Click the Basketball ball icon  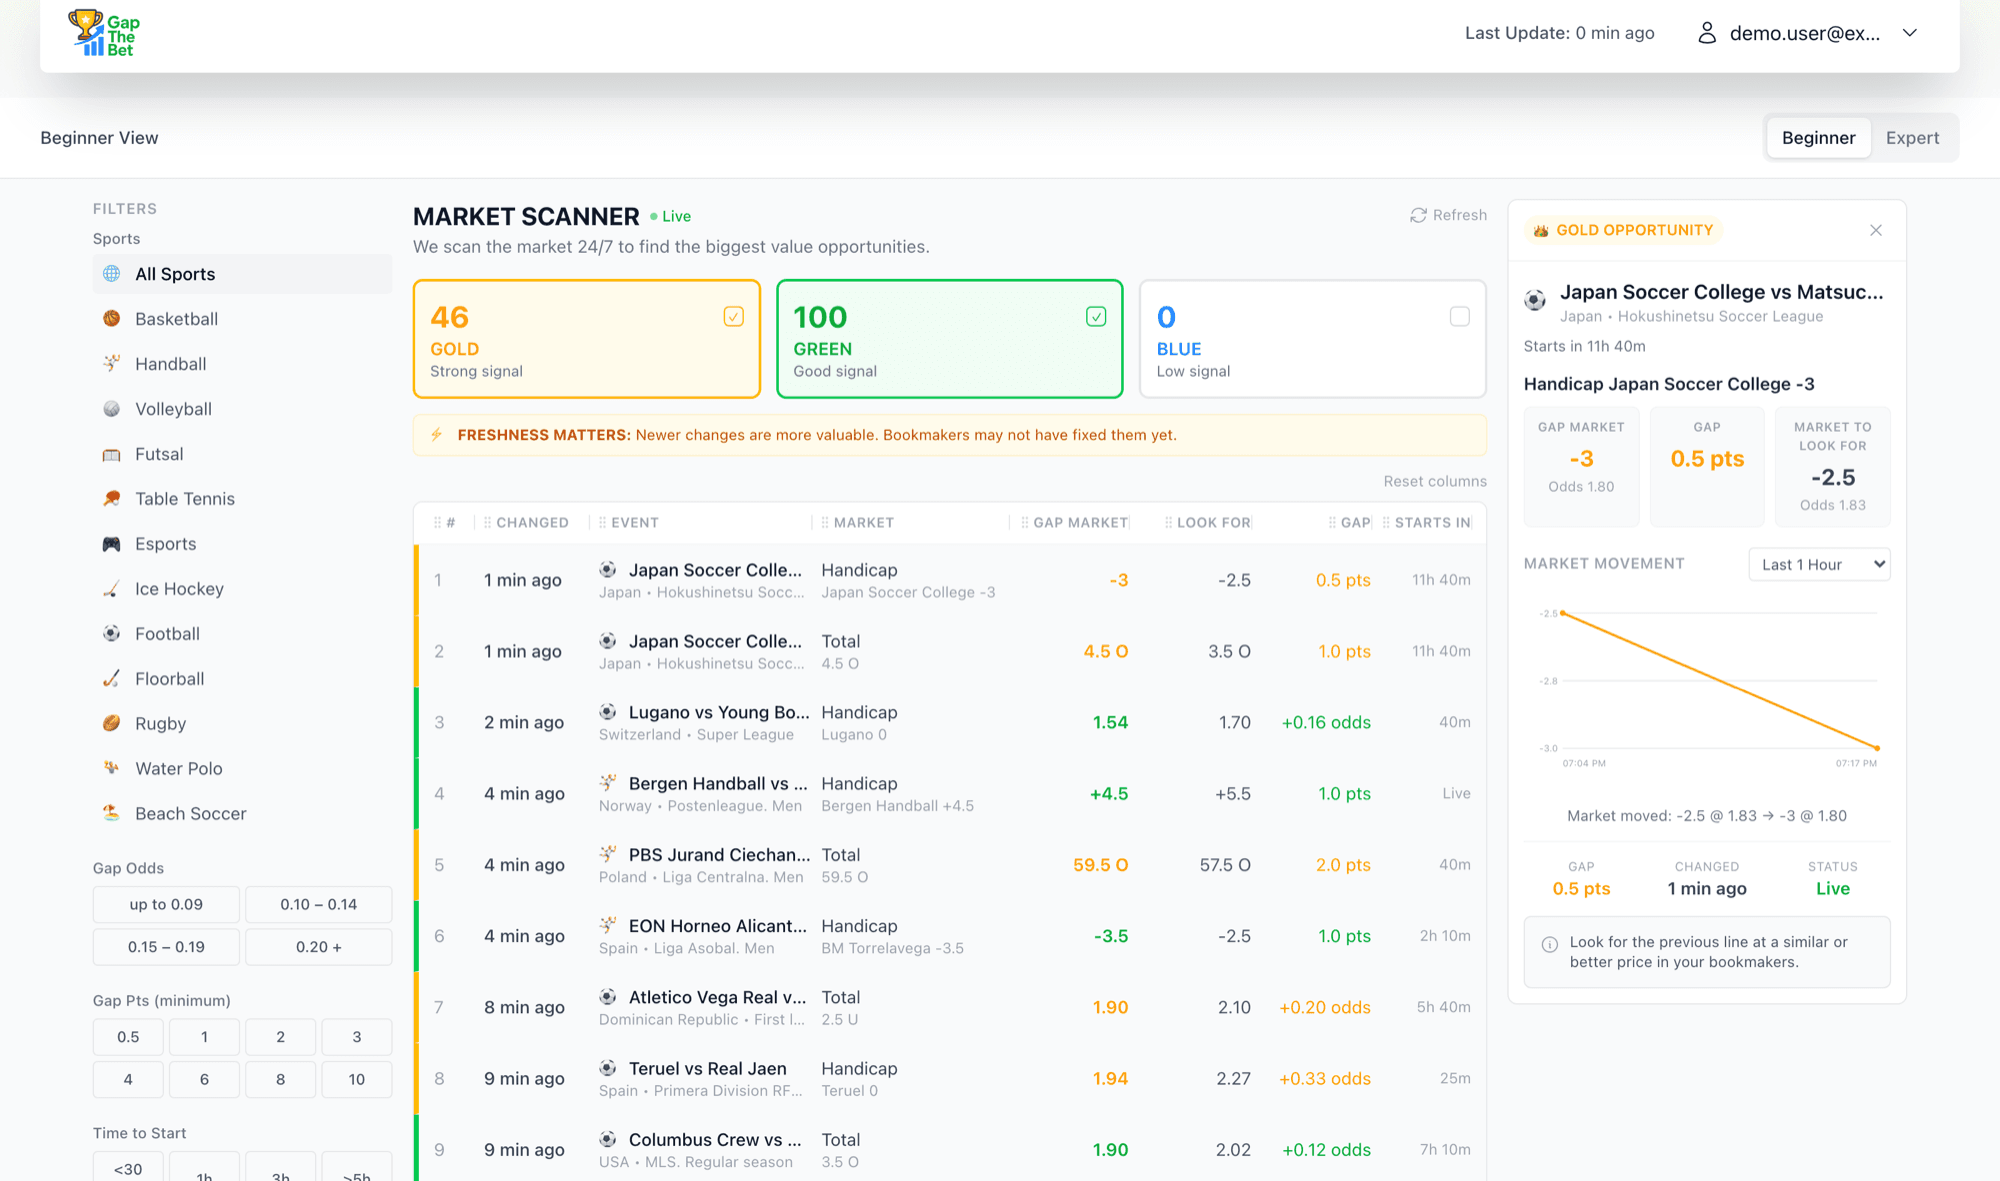112,319
